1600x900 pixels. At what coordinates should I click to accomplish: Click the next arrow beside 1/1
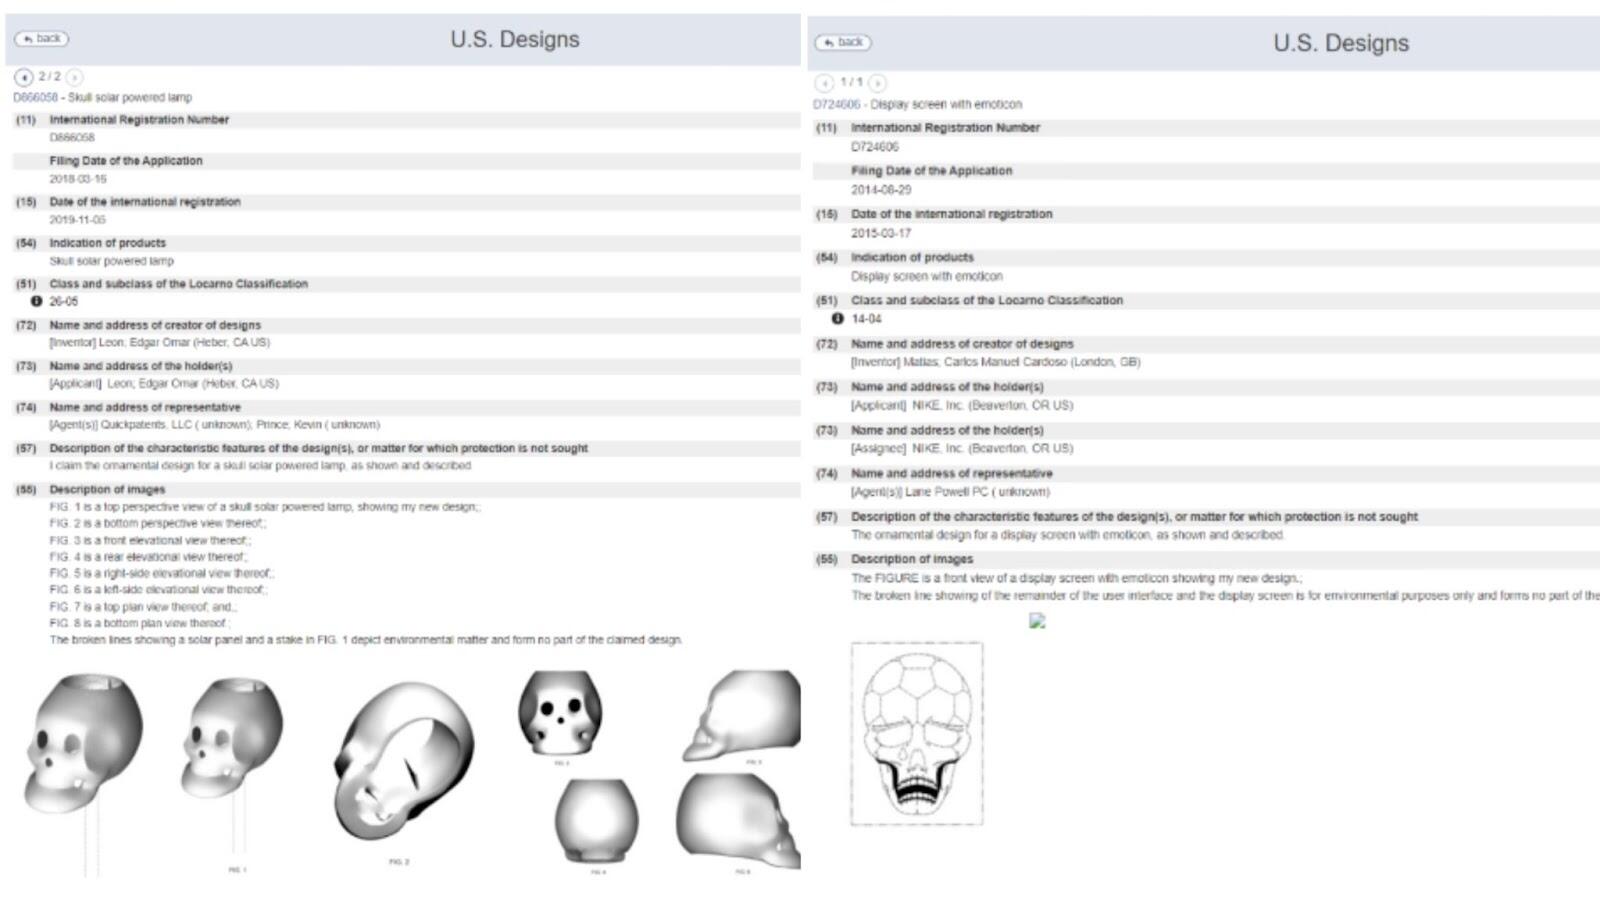click(877, 83)
